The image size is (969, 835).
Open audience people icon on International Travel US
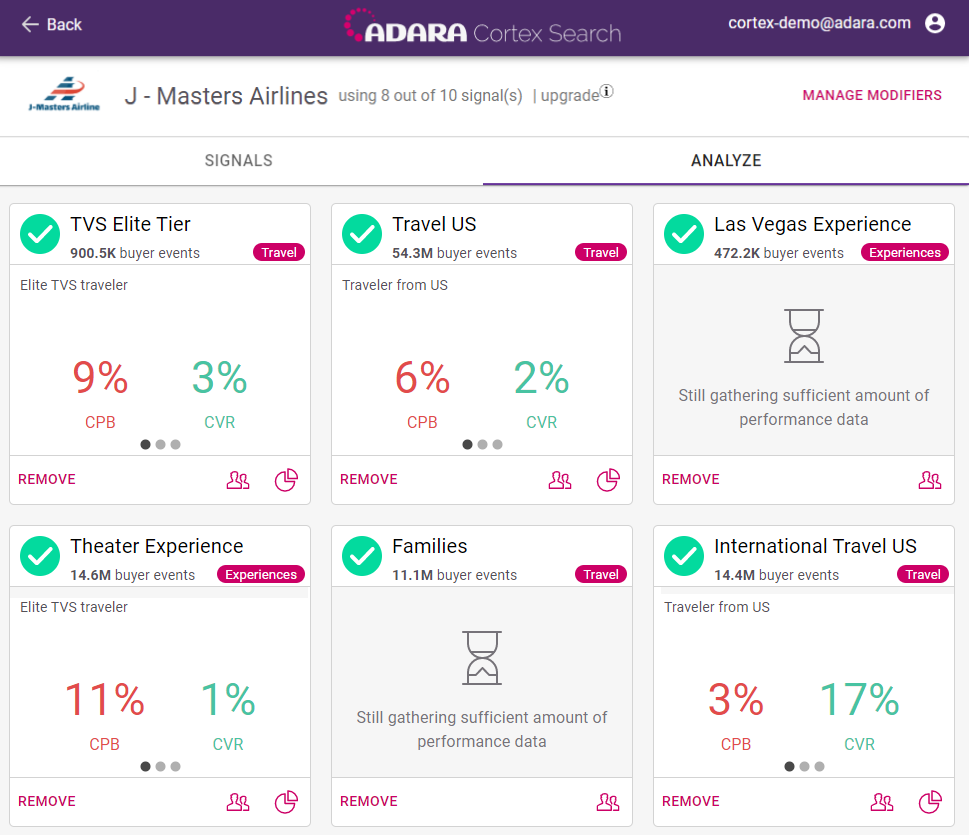(x=882, y=802)
